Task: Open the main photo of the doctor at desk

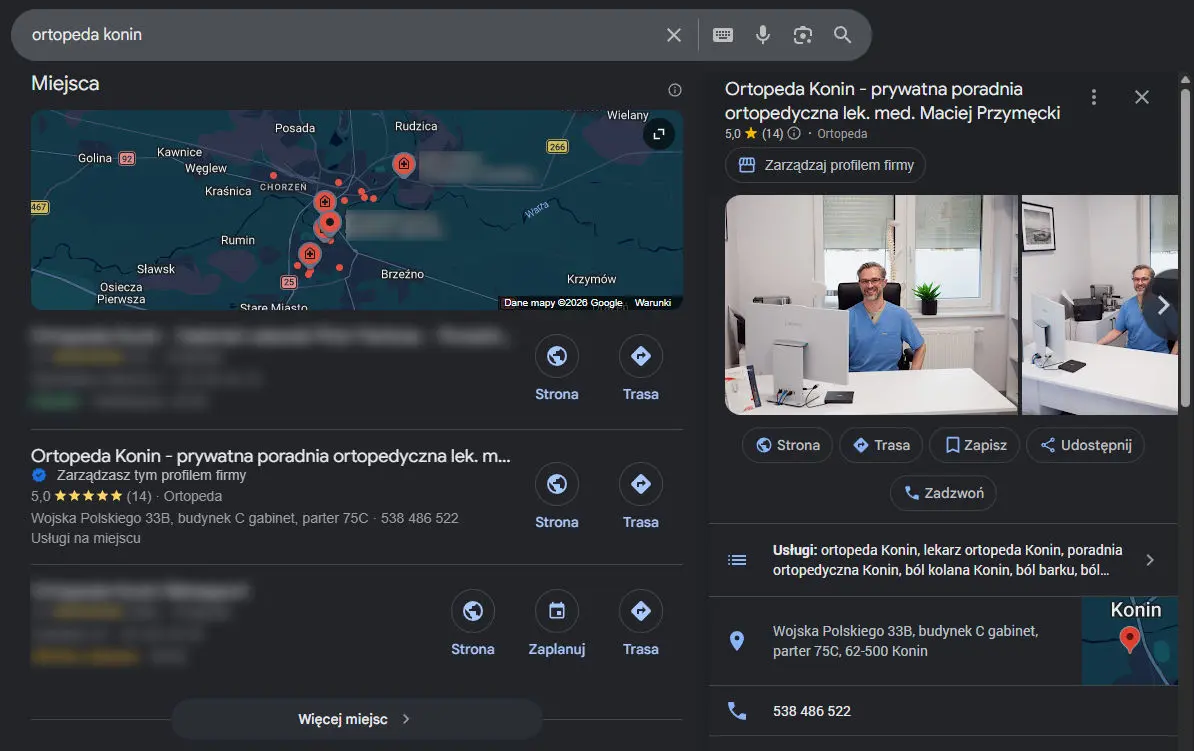Action: tap(871, 305)
